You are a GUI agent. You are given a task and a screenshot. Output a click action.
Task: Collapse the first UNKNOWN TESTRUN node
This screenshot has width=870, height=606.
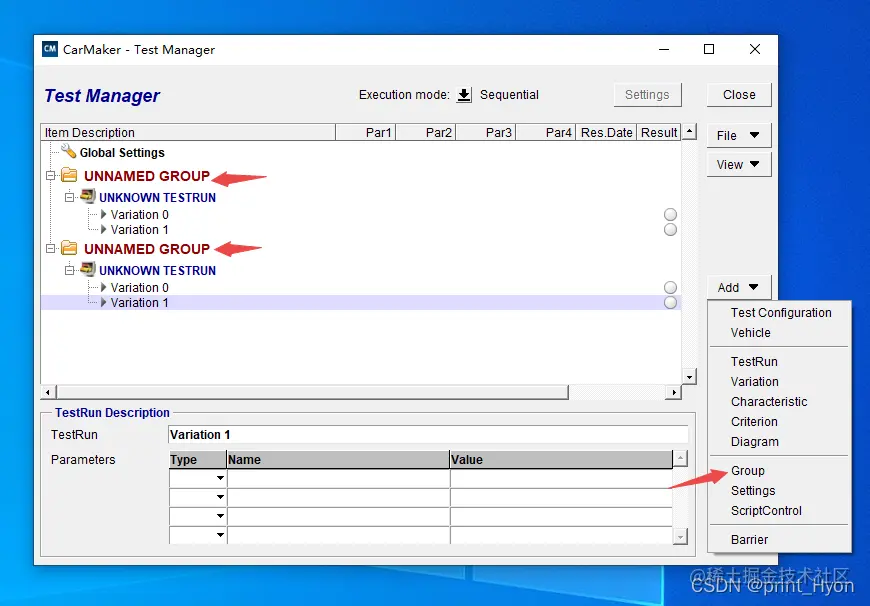[69, 197]
